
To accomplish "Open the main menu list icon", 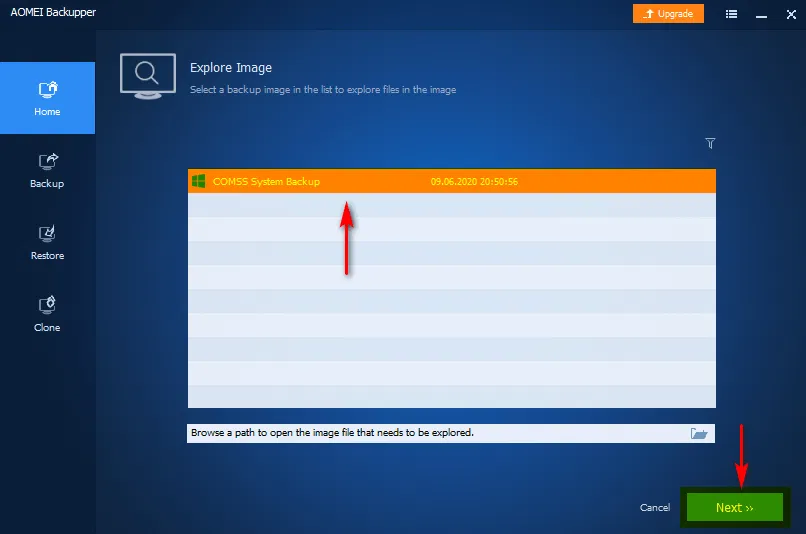I will 731,14.
